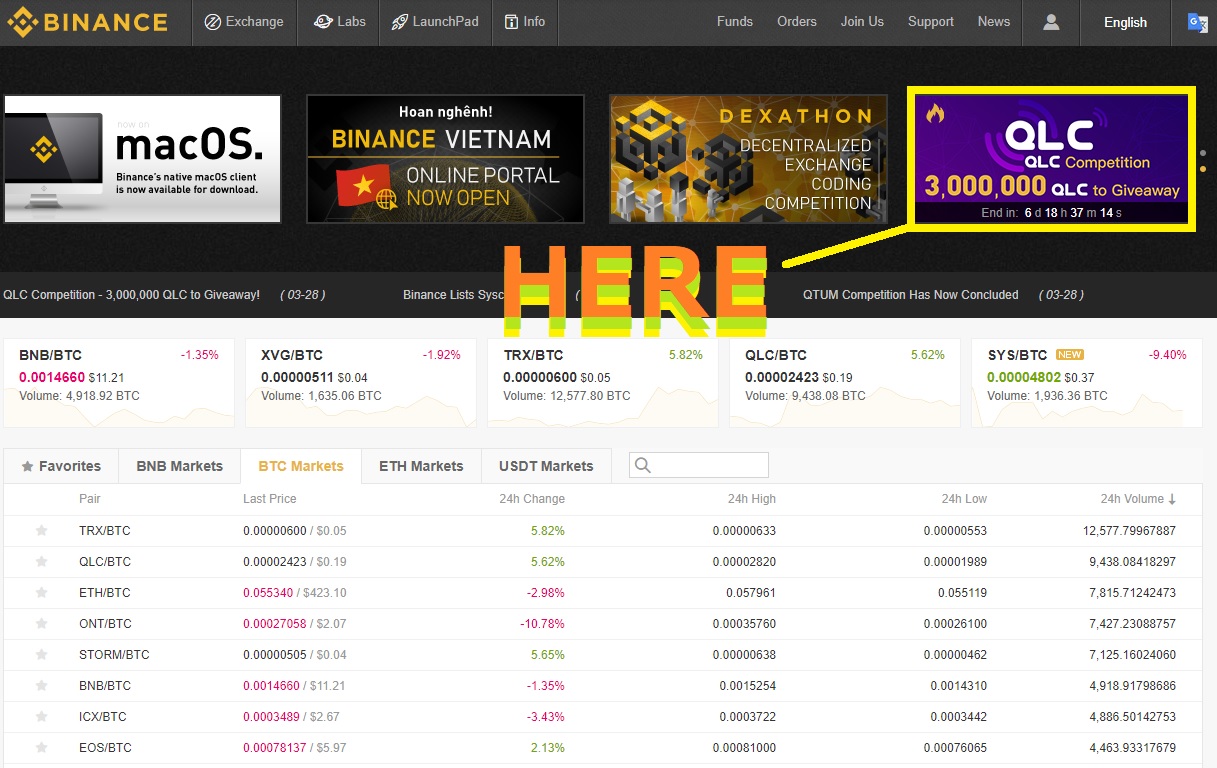
Task: Open the user account icon
Action: click(1051, 22)
